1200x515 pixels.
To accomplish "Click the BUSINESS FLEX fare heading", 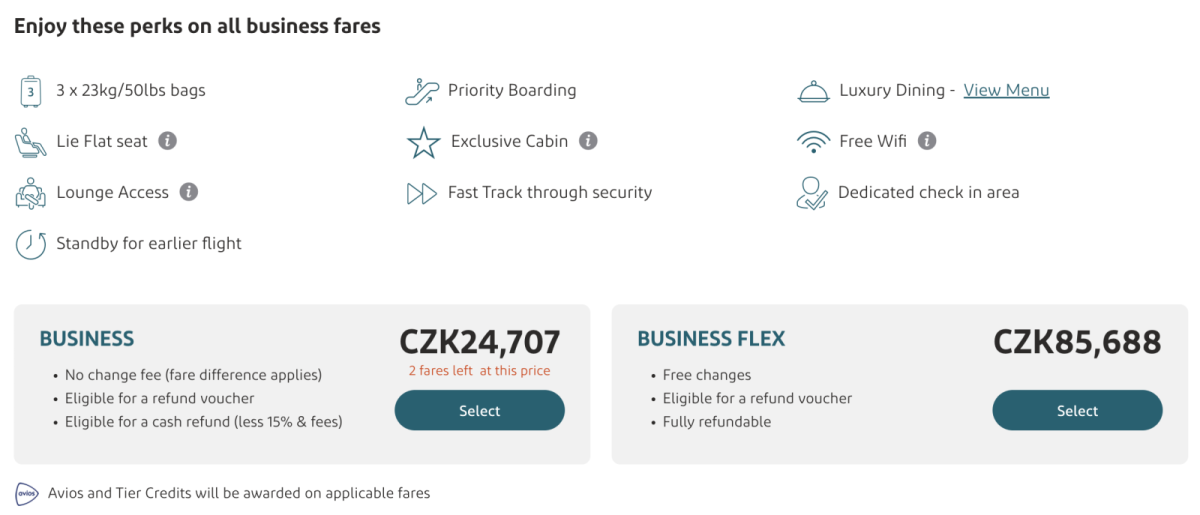I will coord(711,339).
